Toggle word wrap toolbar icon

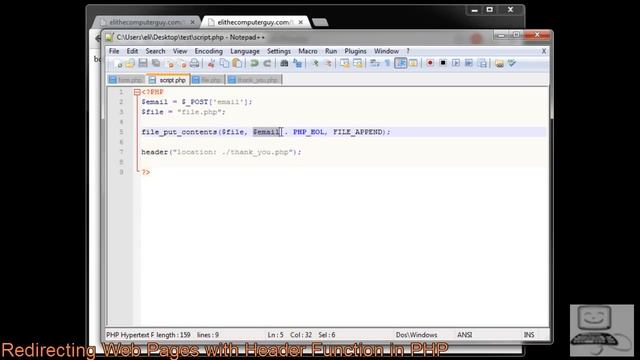[375, 63]
